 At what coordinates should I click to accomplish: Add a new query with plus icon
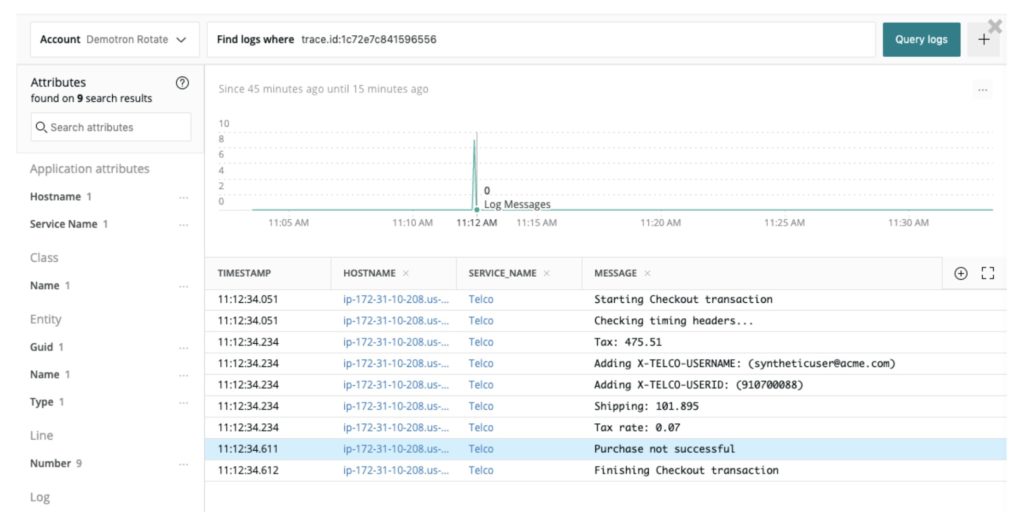coord(984,39)
